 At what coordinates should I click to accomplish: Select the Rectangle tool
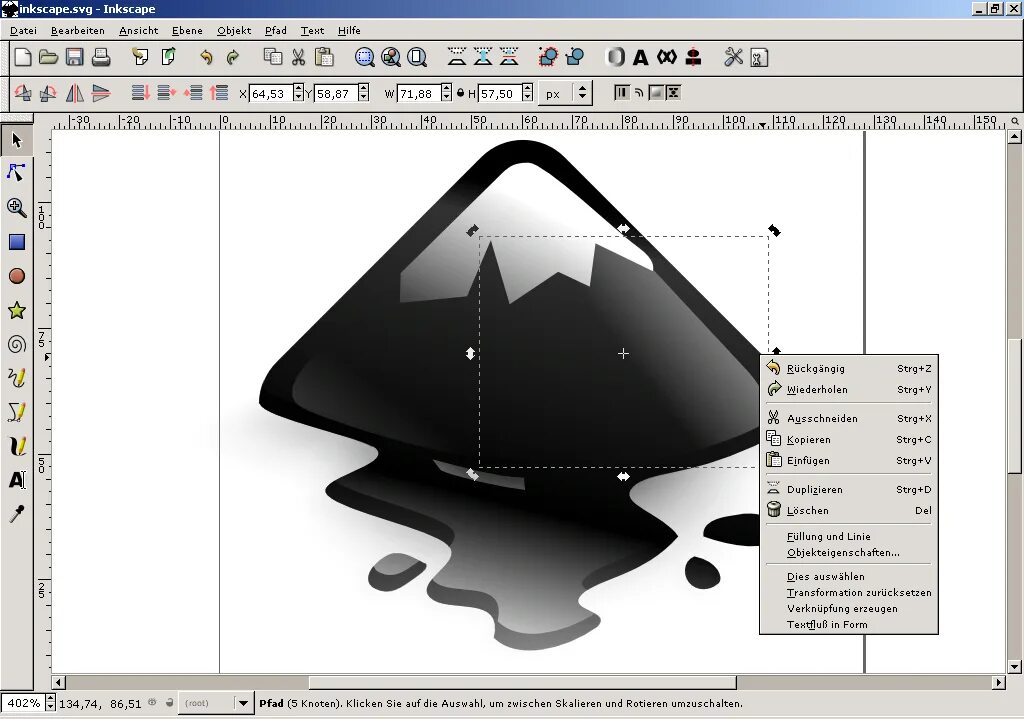point(17,242)
